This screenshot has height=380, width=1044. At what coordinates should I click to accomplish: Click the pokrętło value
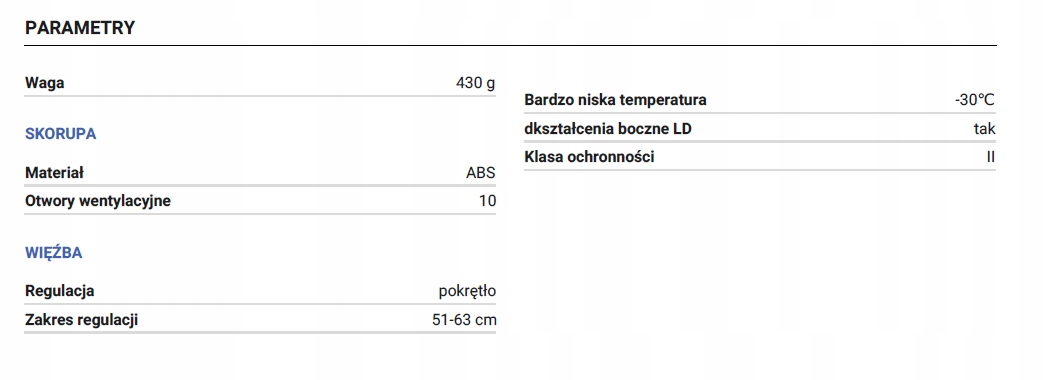[467, 291]
